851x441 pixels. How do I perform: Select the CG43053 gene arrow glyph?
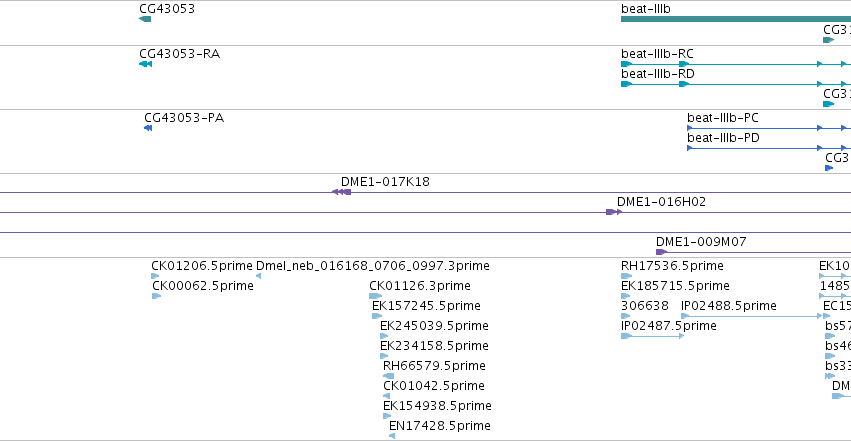click(145, 19)
